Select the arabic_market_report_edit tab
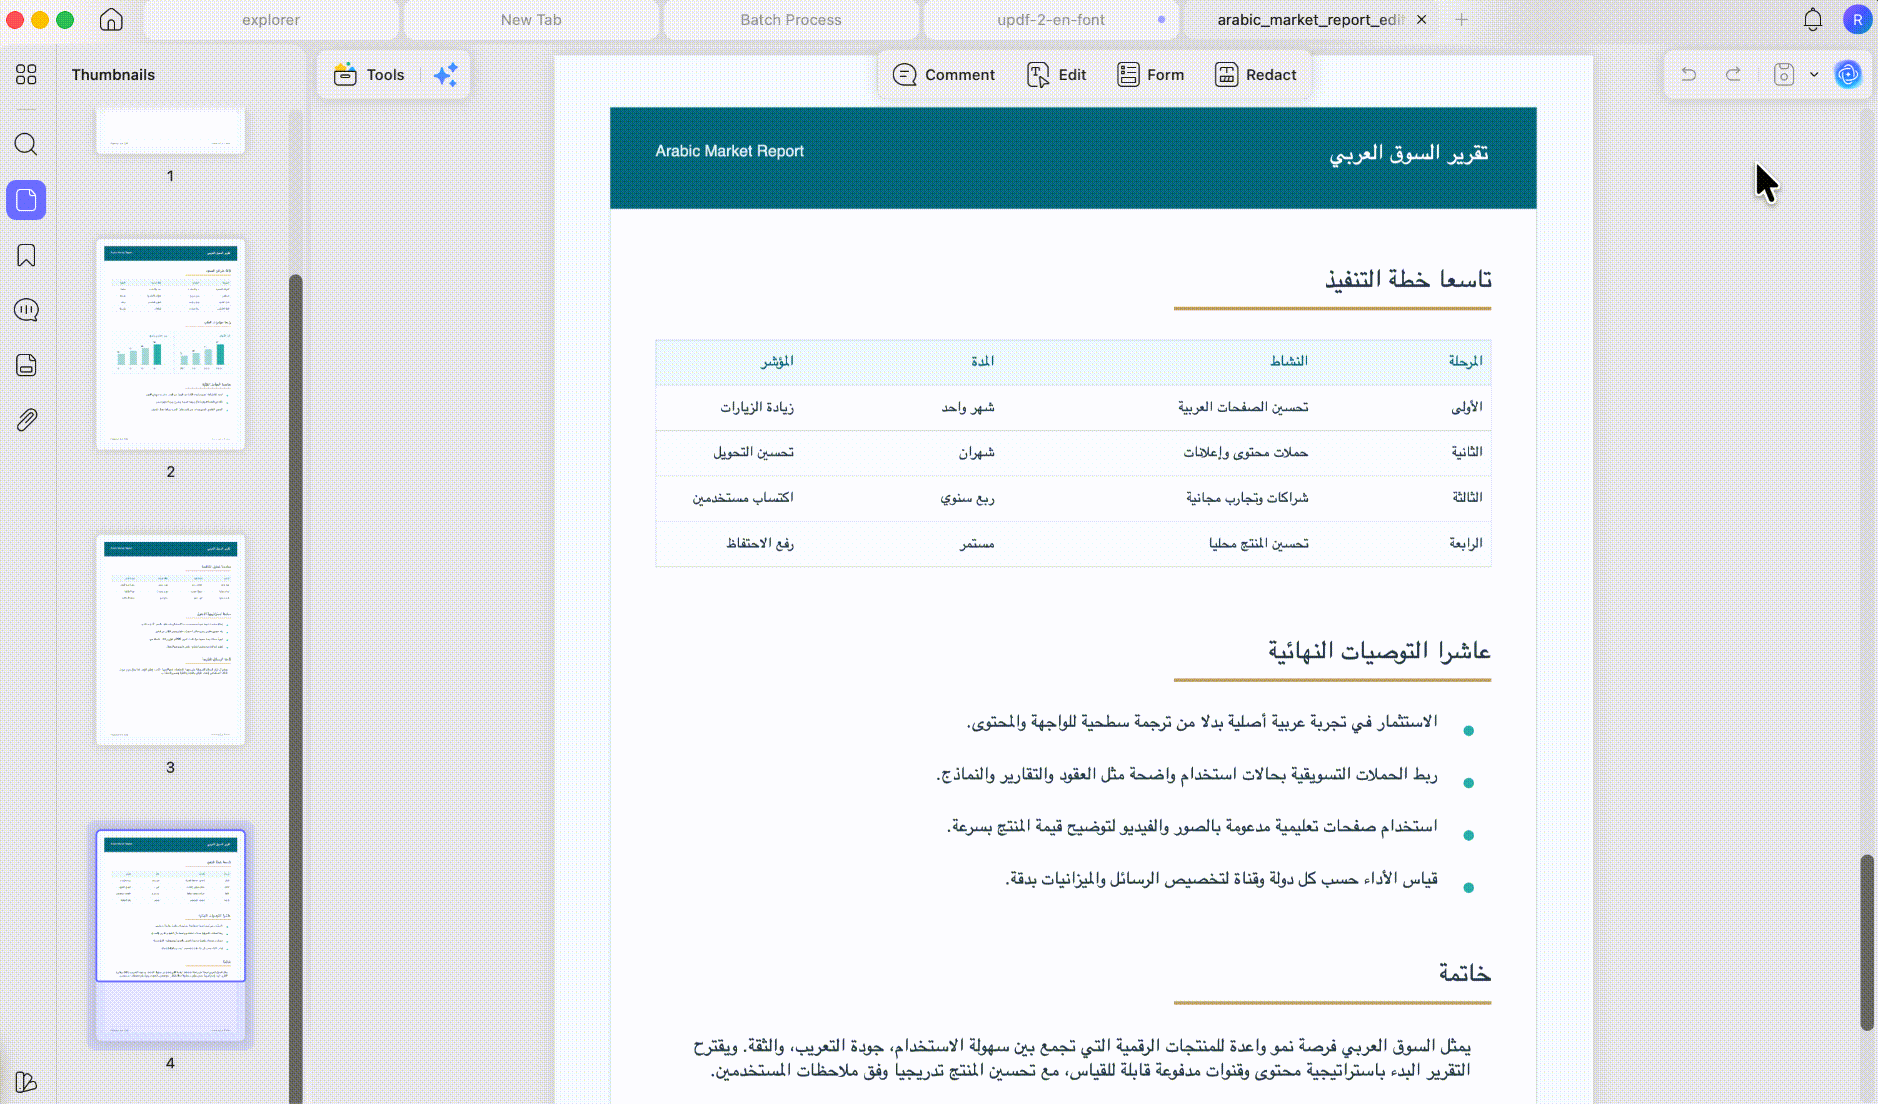1878x1104 pixels. [1310, 20]
